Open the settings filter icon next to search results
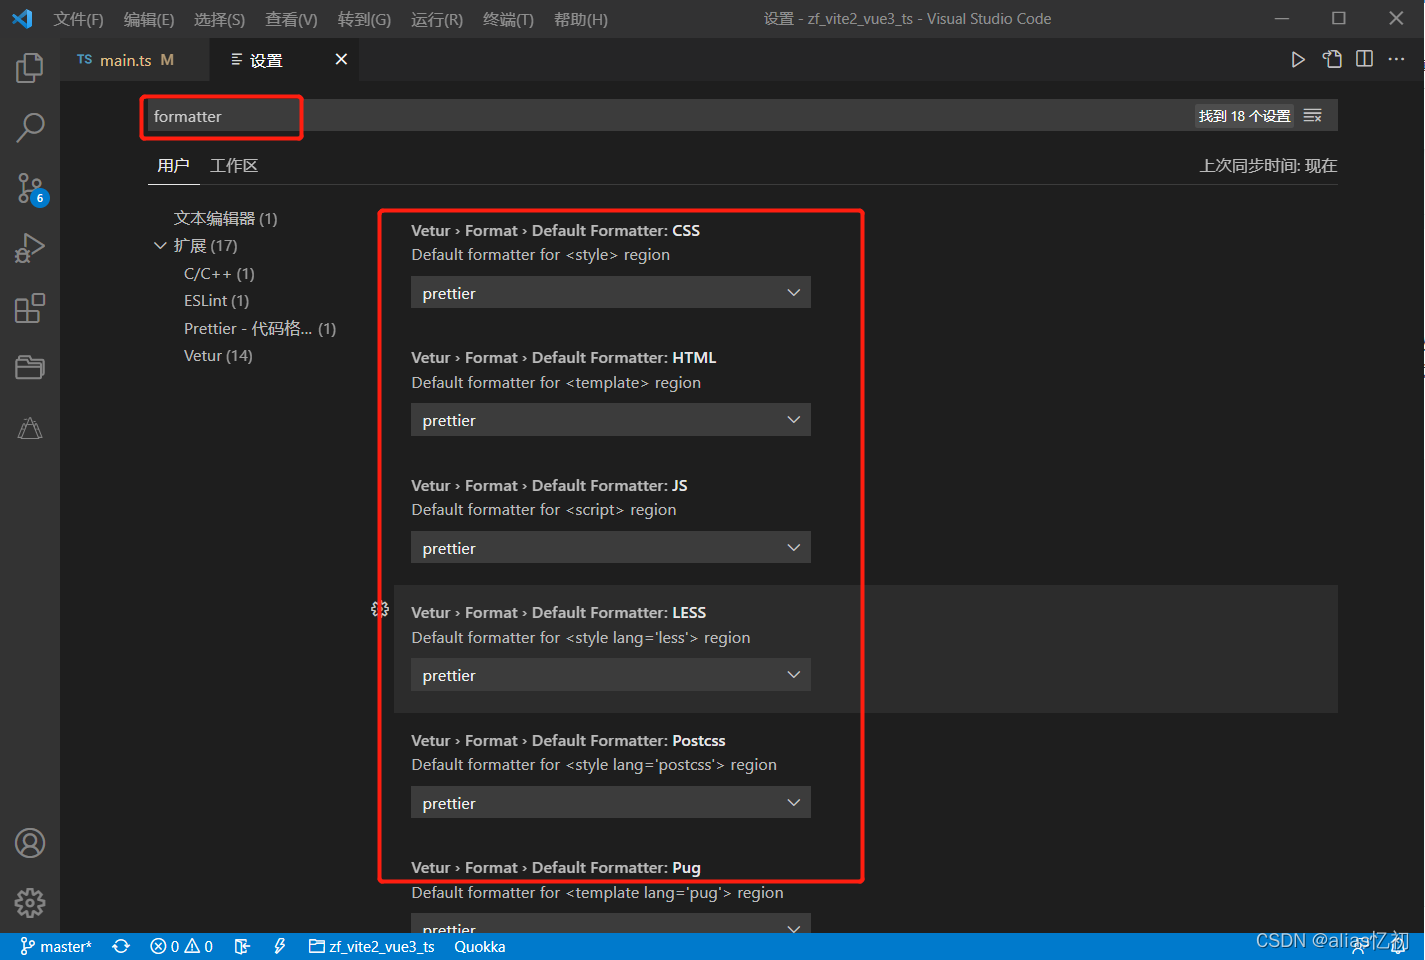The height and width of the screenshot is (960, 1425). point(1312,115)
